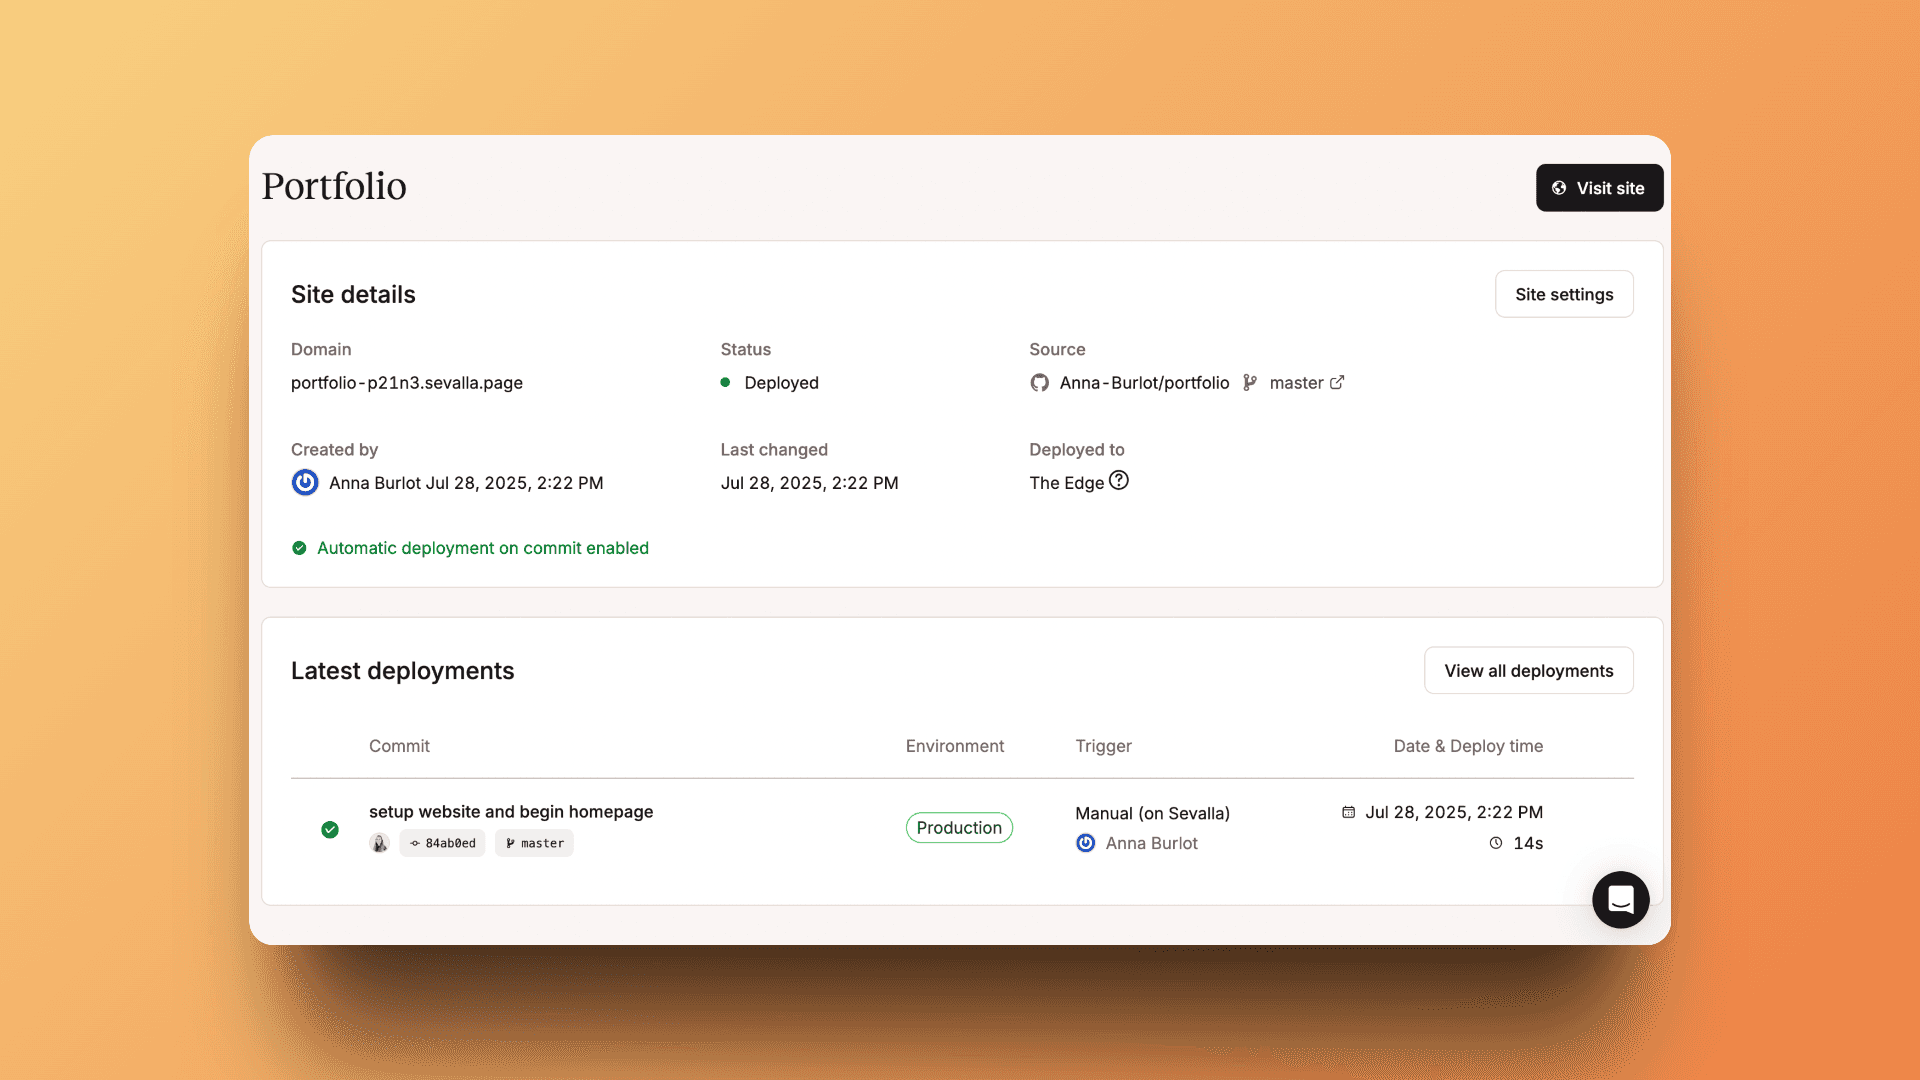The image size is (1920, 1080).
Task: Click the Latest deployments heading
Action: click(x=402, y=671)
